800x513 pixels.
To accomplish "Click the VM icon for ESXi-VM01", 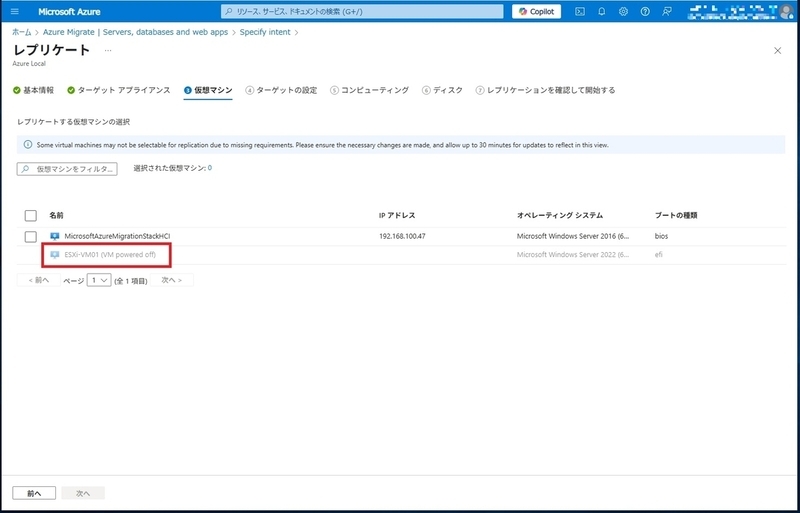I will [55, 255].
